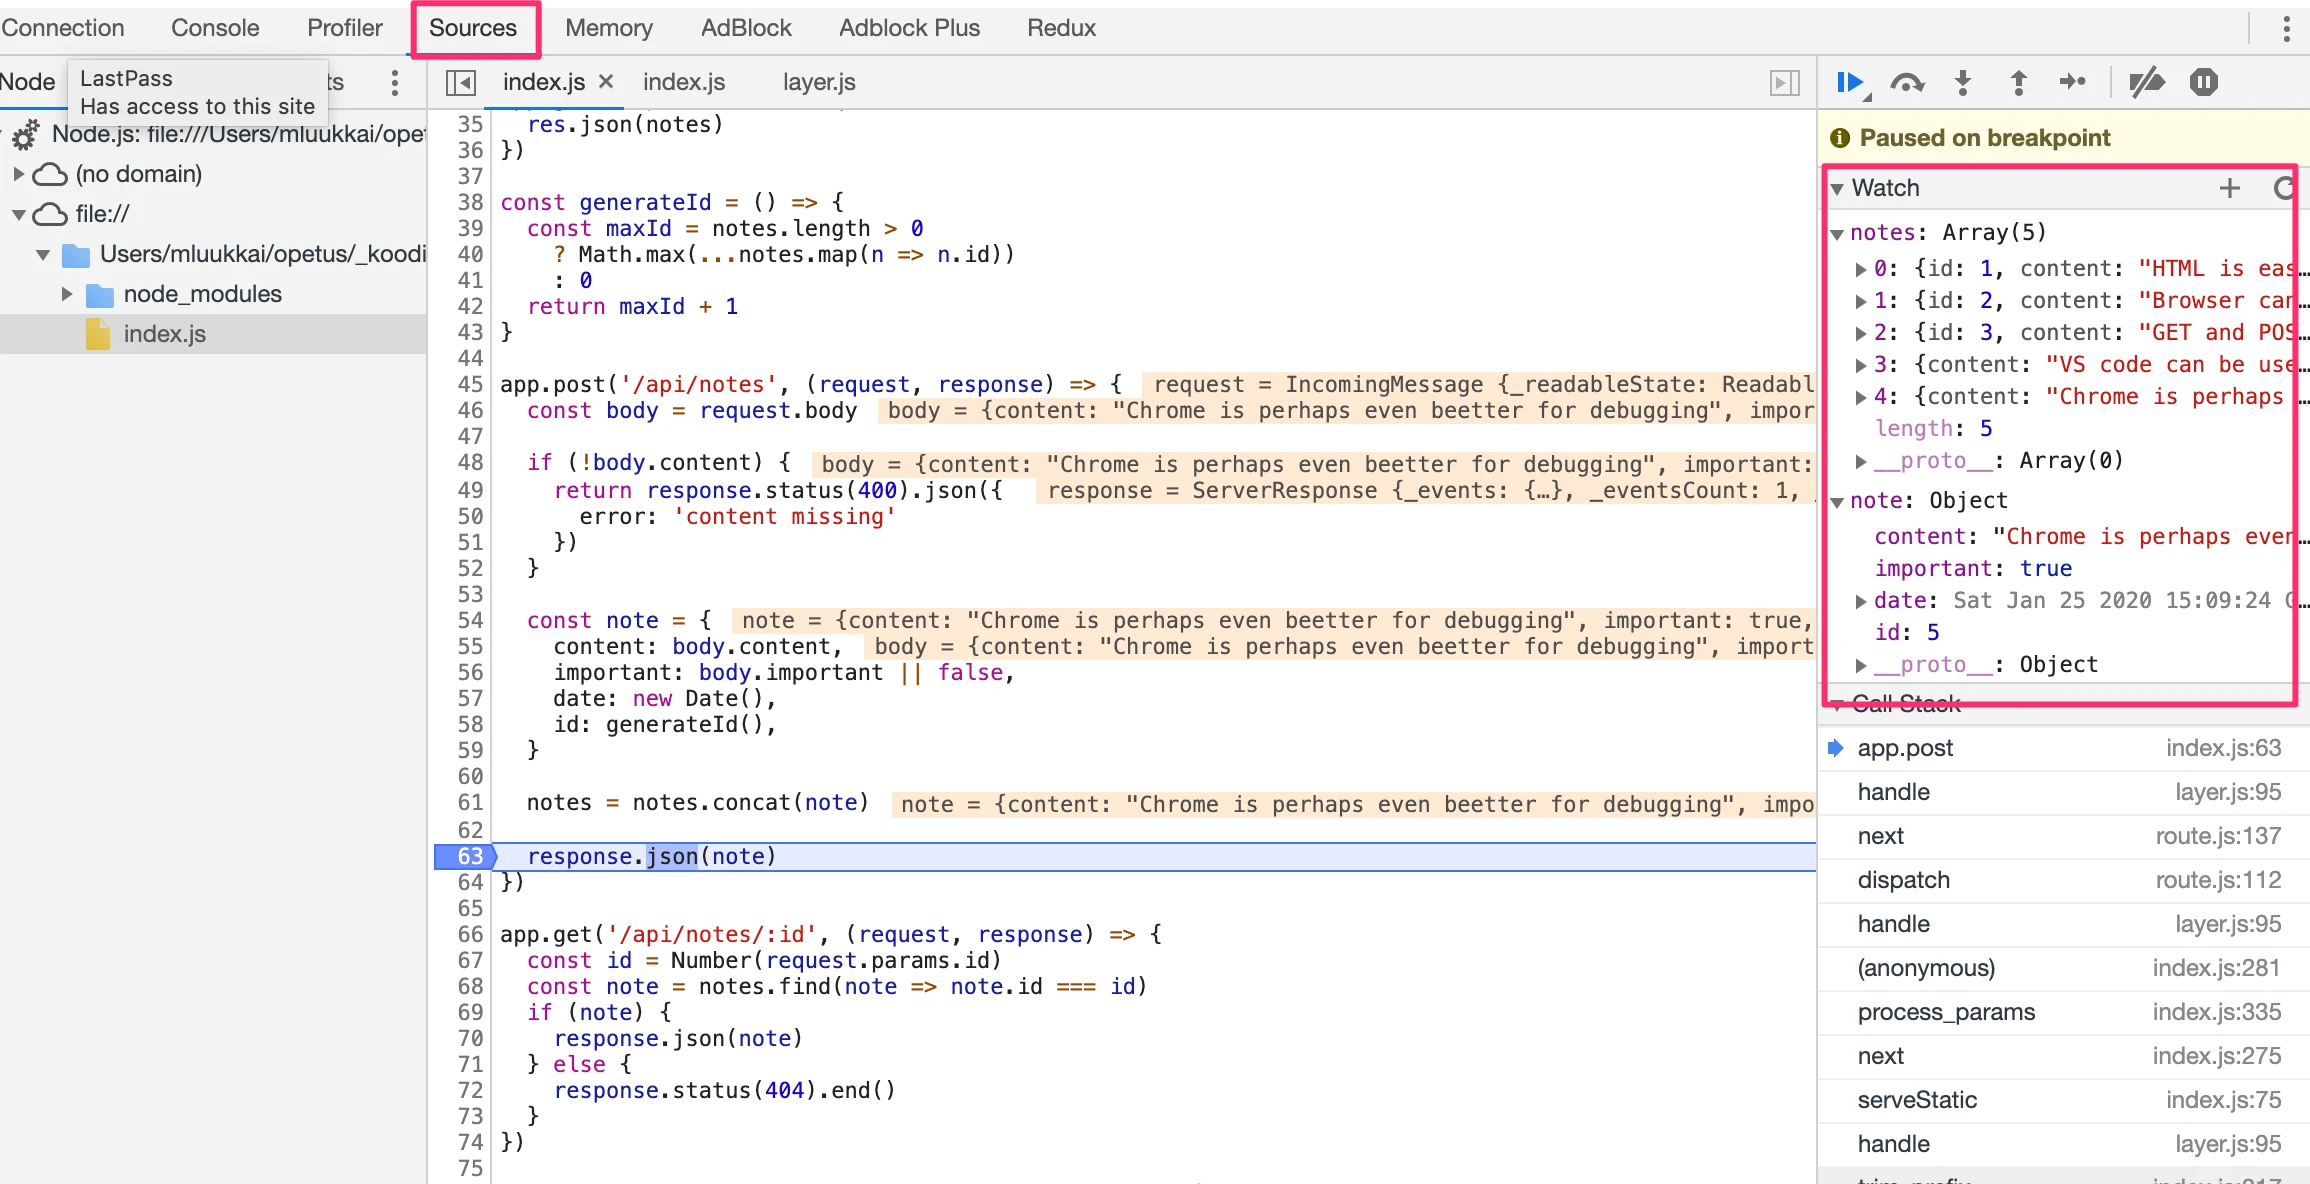Set a breakpoint on line 61
2310x1184 pixels.
[470, 802]
